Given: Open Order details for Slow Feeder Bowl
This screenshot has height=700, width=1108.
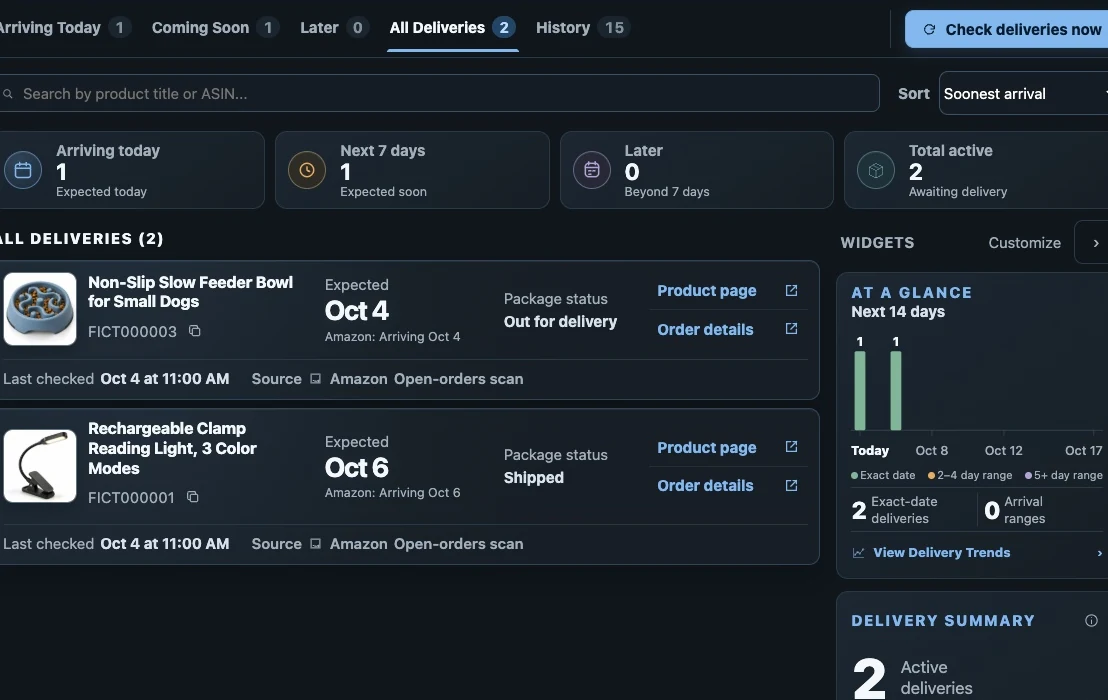Looking at the screenshot, I should pyautogui.click(x=705, y=329).
